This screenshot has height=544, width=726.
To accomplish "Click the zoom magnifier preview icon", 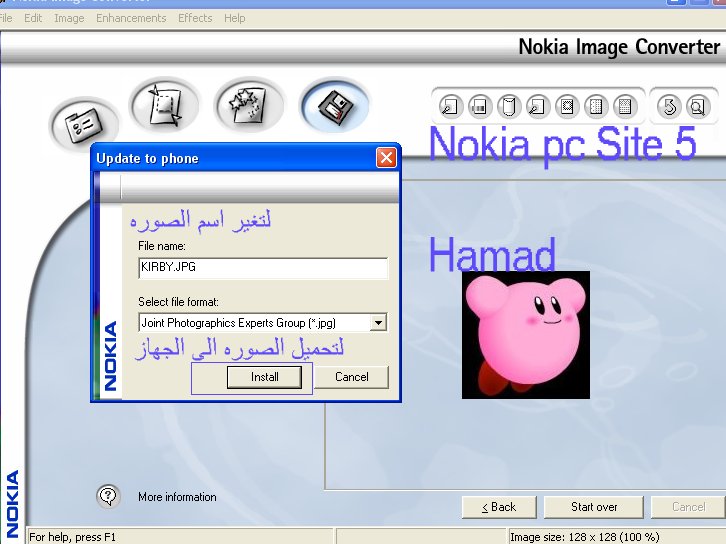I will 698,106.
